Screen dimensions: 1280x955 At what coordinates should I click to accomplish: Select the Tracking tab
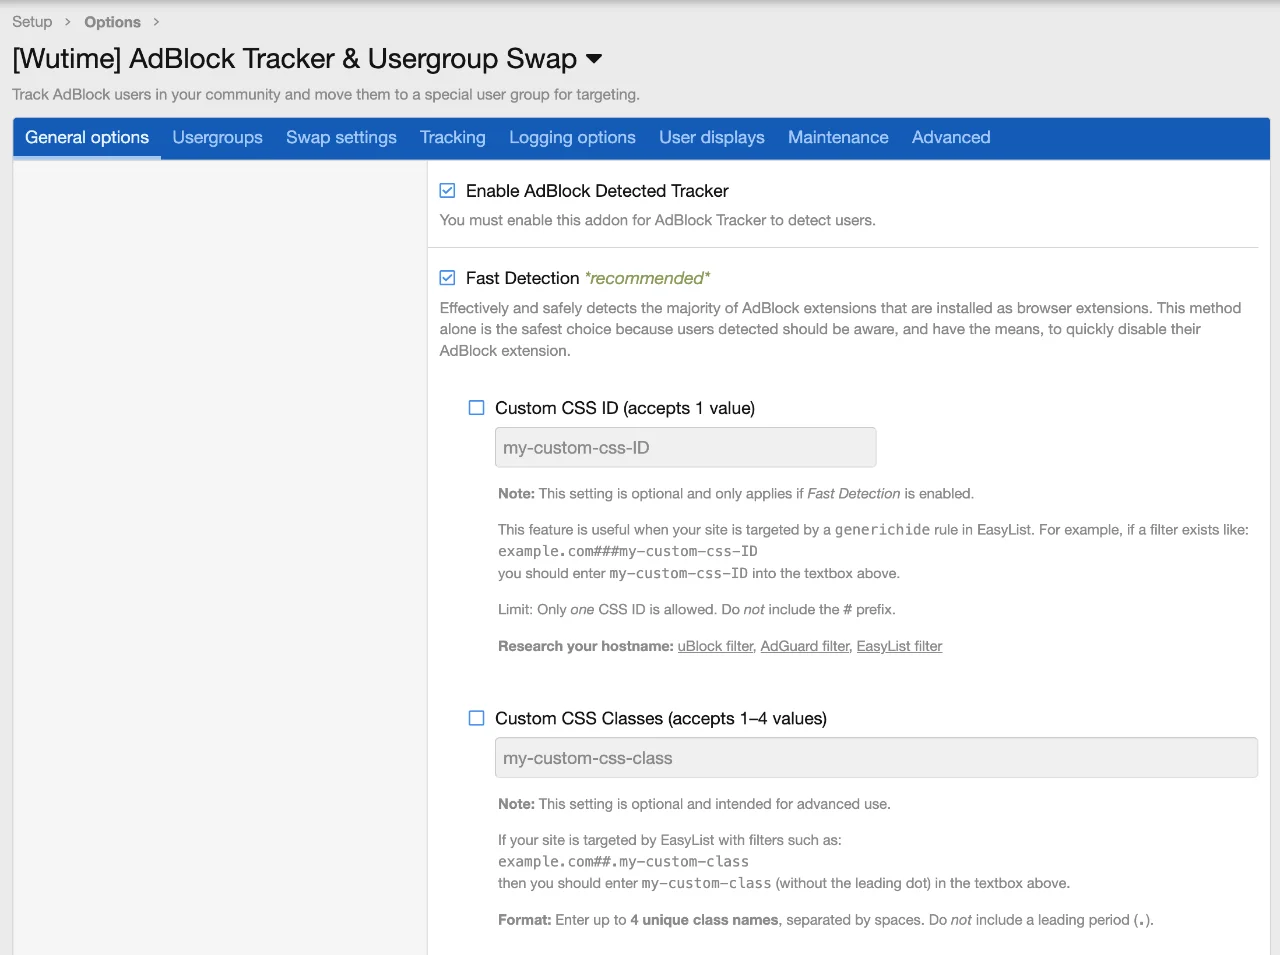452,138
